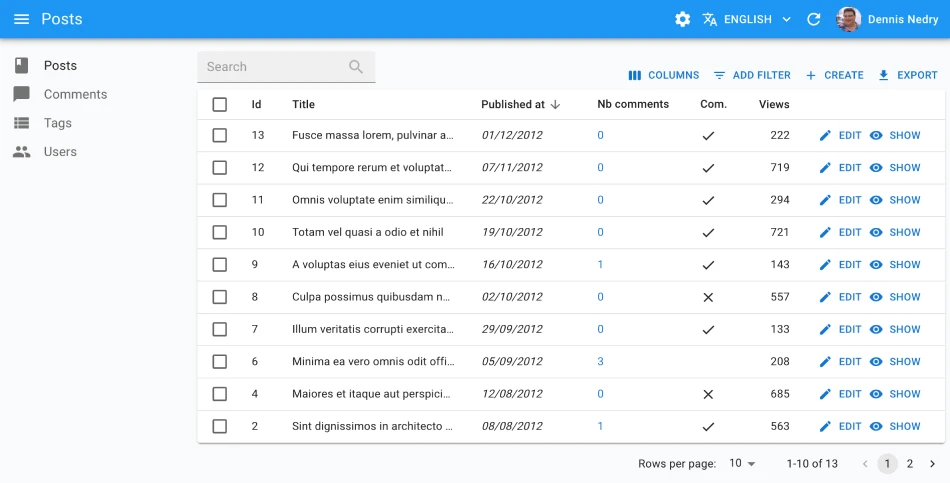Click the eye Show icon for post 10
The image size is (950, 483).
(x=876, y=232)
